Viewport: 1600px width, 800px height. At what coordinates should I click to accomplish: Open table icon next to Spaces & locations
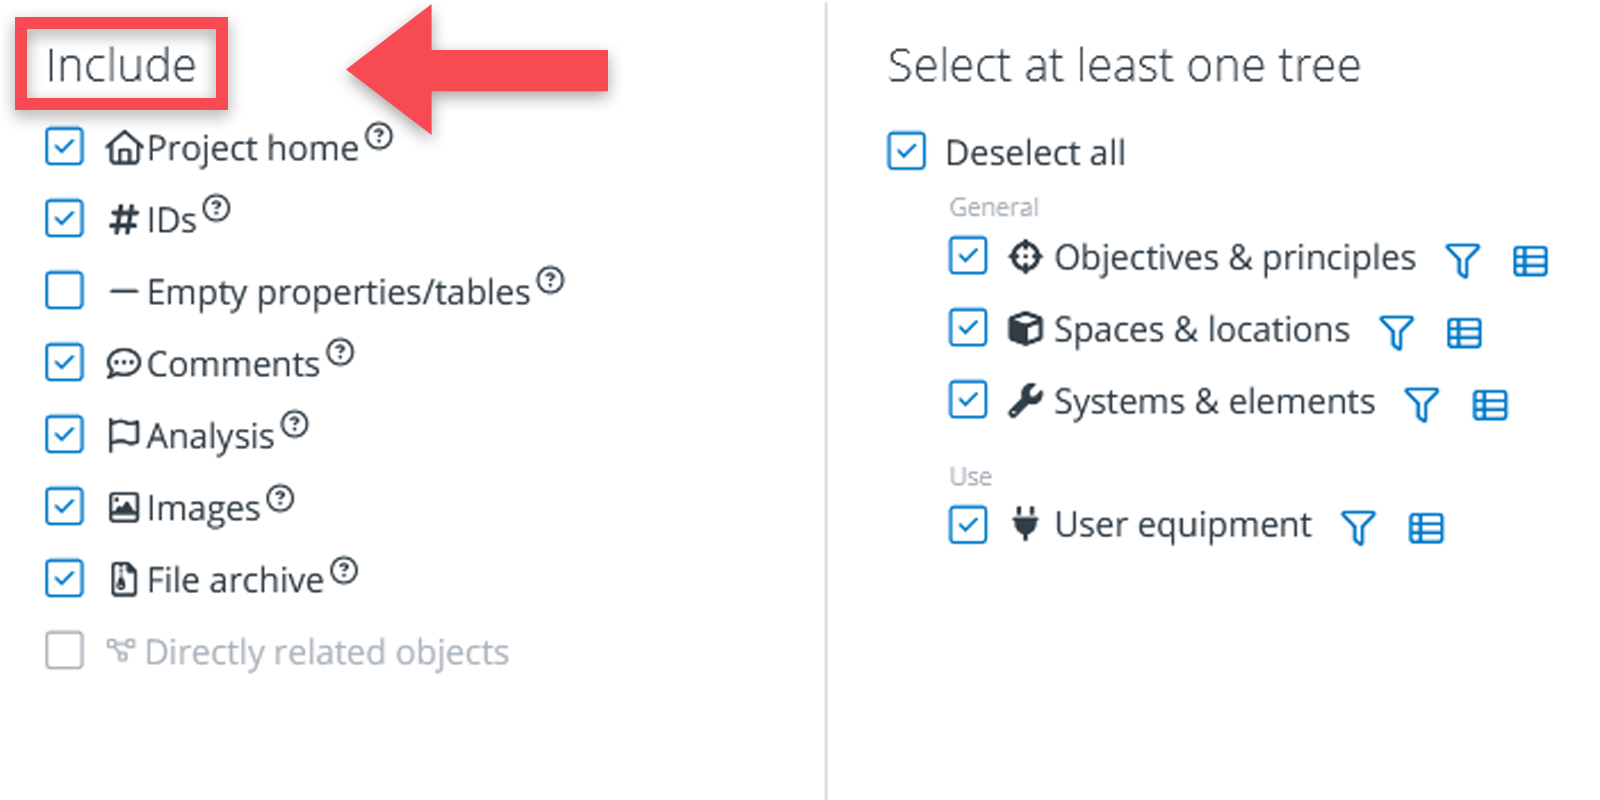point(1464,333)
